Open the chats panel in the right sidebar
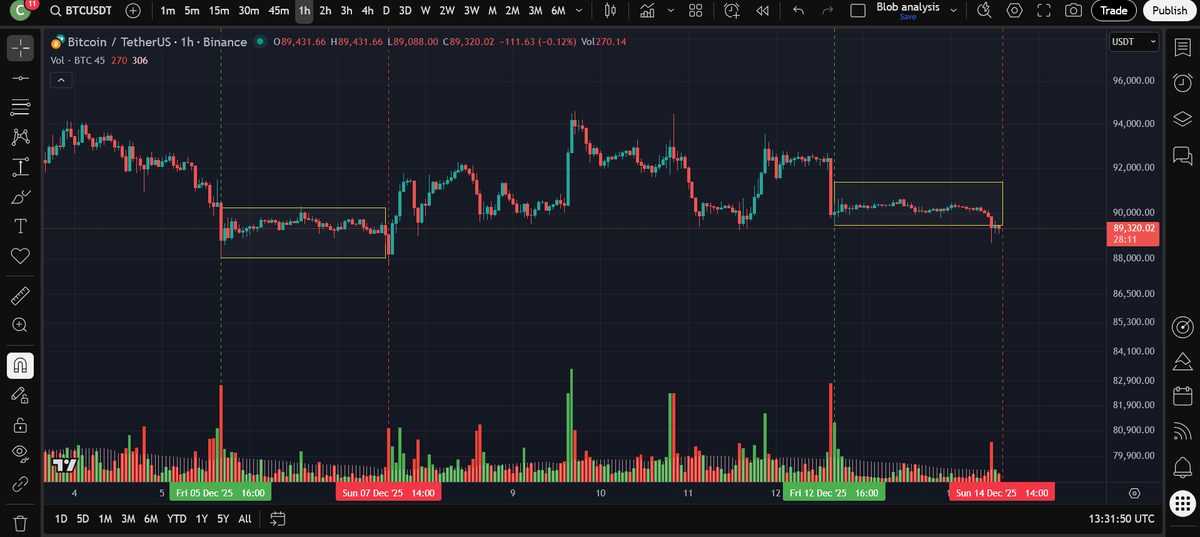 point(1181,155)
